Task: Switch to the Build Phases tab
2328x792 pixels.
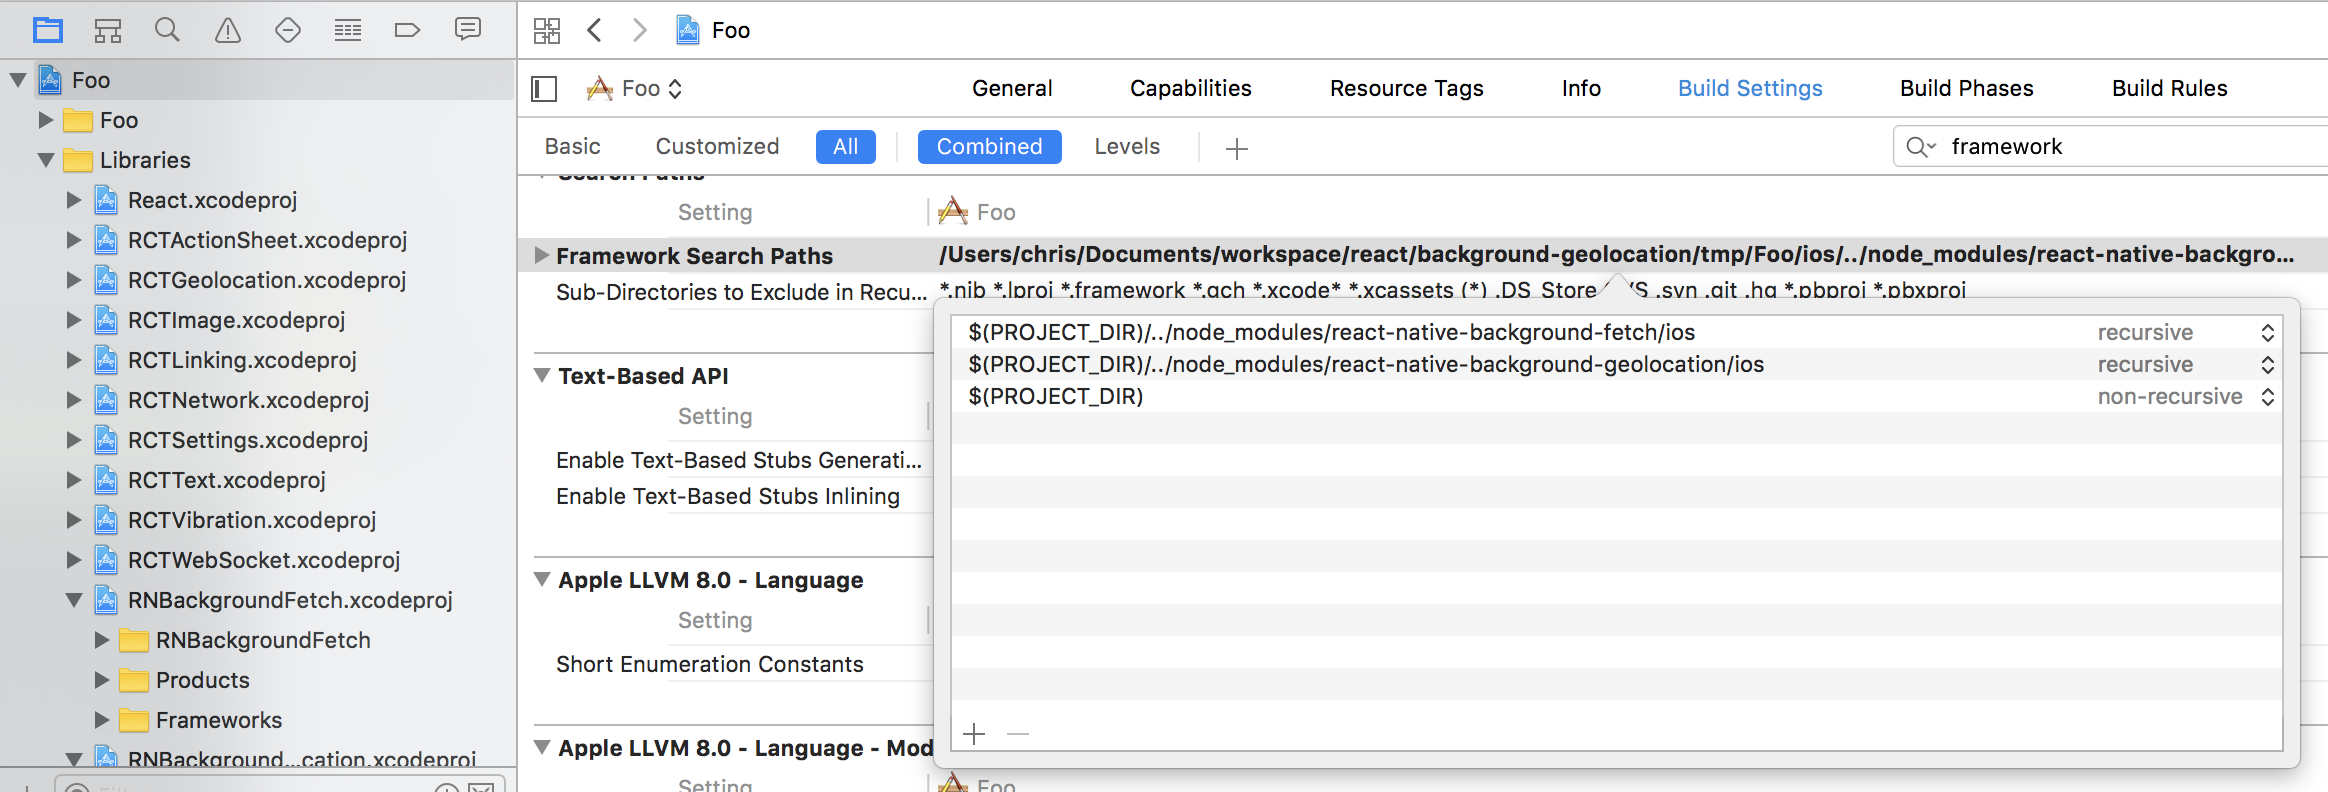Action: [1966, 88]
